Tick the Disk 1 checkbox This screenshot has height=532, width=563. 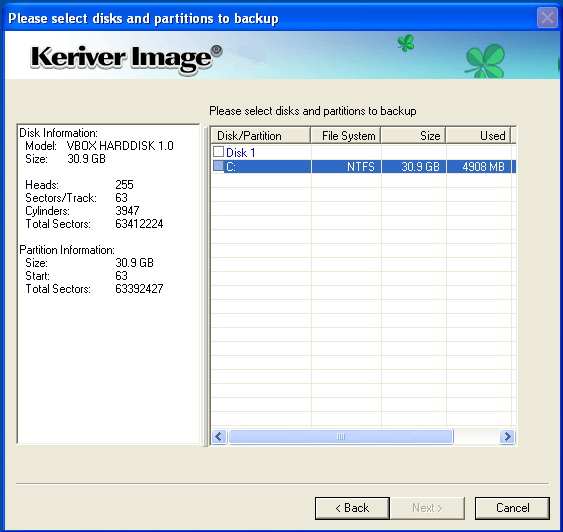coord(218,152)
